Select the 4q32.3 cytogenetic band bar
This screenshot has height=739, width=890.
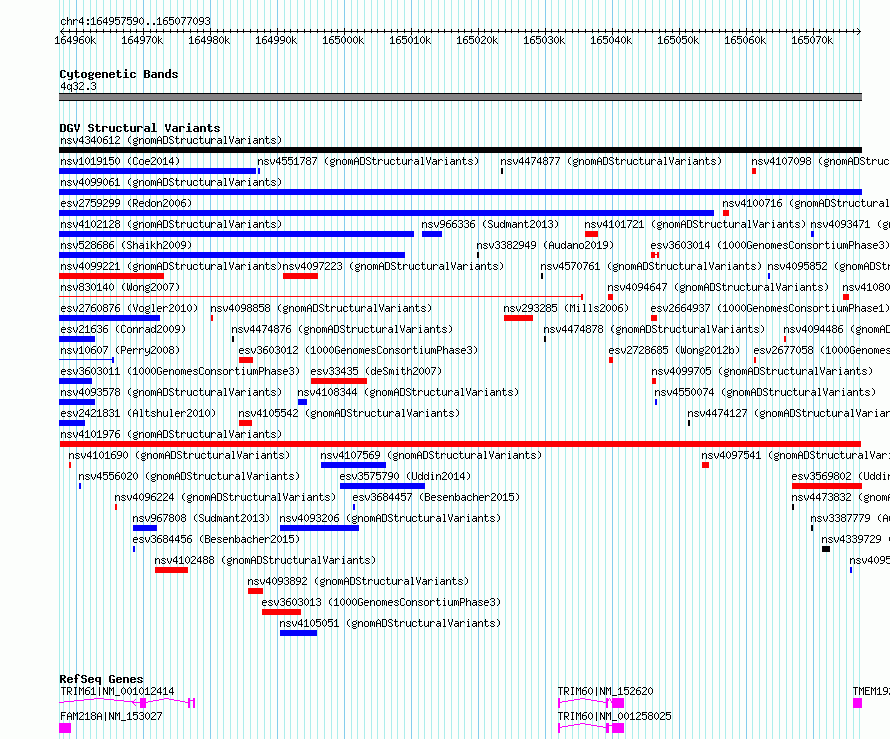(460, 97)
